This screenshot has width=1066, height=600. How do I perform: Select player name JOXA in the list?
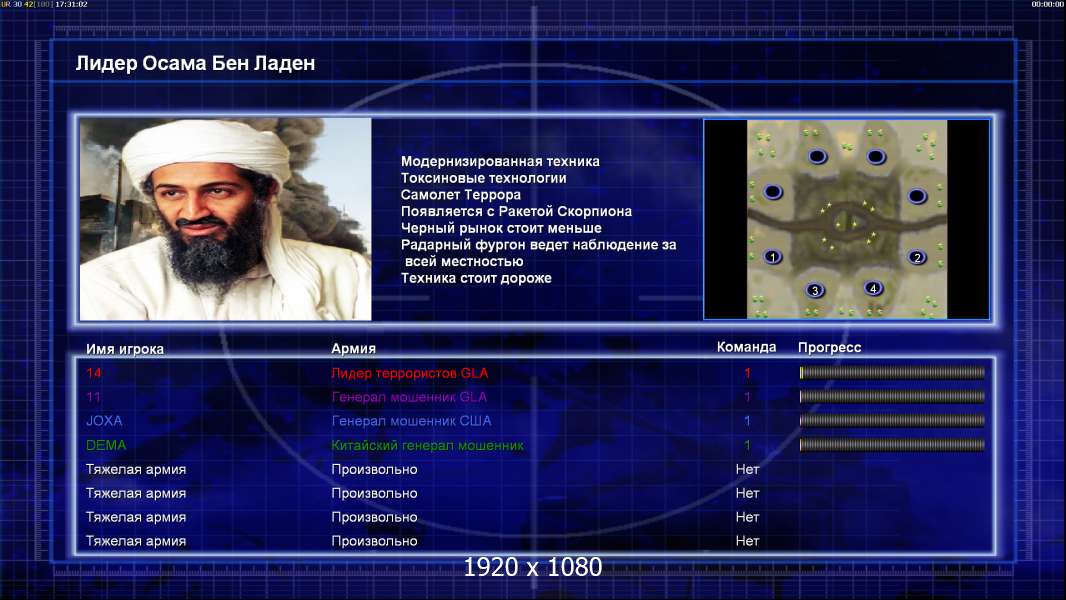(x=105, y=421)
